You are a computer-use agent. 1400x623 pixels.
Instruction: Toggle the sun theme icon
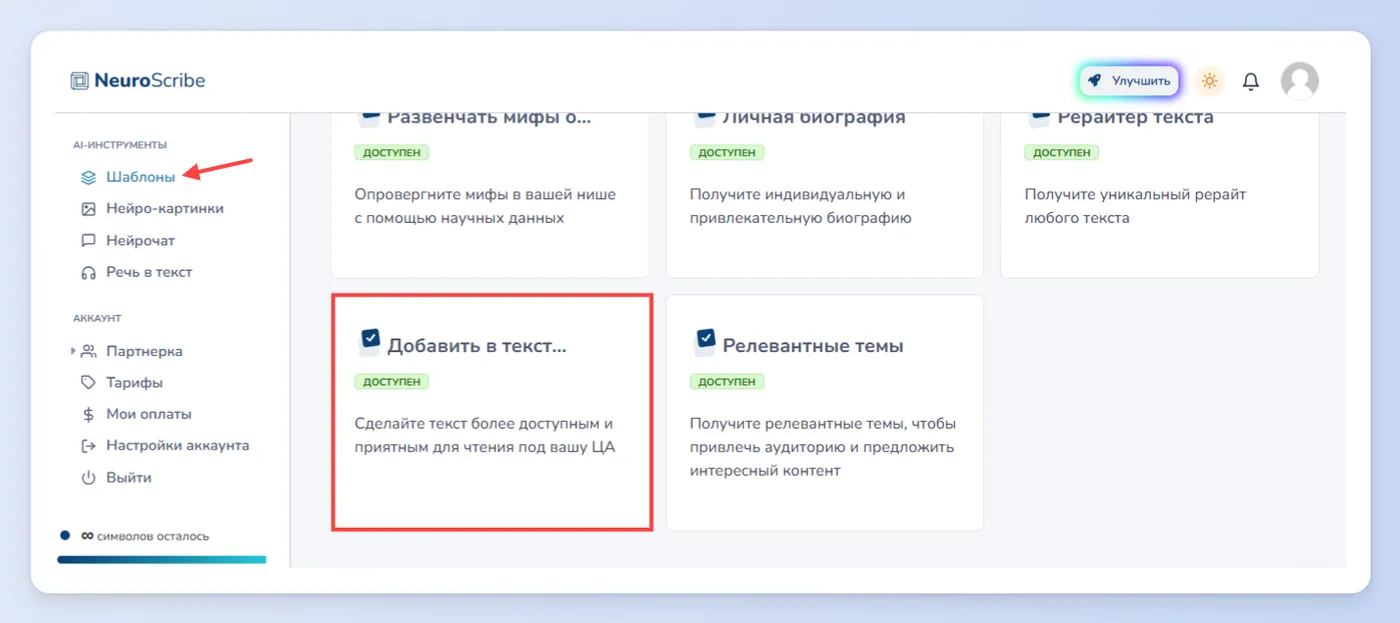coord(1210,81)
